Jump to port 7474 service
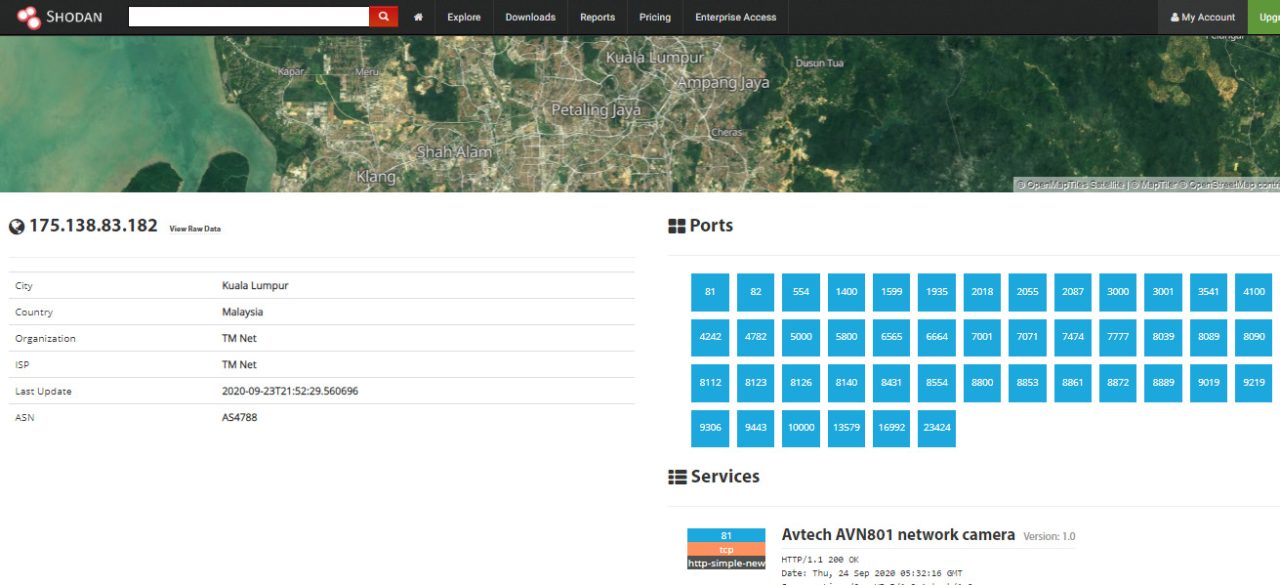The image size is (1280, 585). click(1073, 337)
